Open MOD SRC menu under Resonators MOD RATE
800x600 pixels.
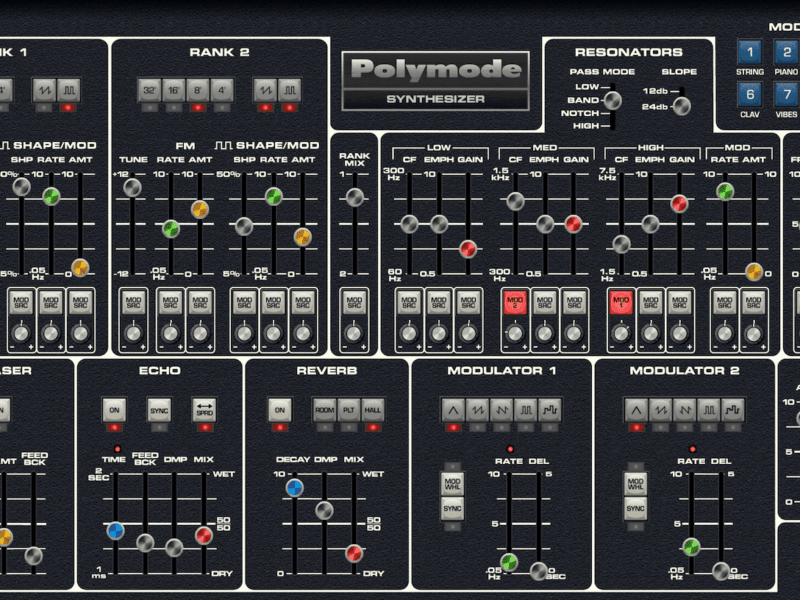pyautogui.click(x=724, y=303)
